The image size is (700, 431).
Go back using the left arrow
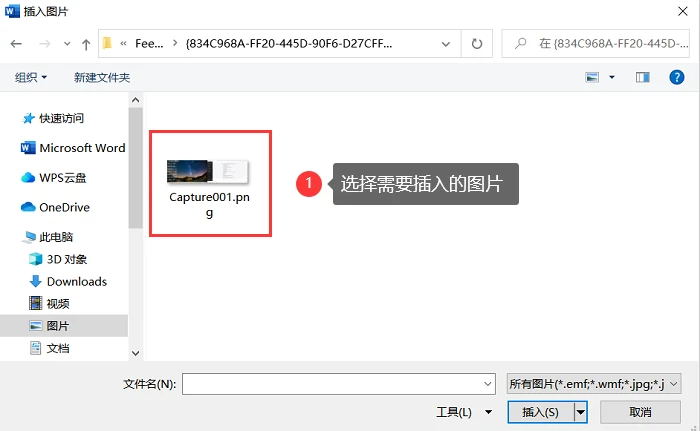[x=16, y=44]
